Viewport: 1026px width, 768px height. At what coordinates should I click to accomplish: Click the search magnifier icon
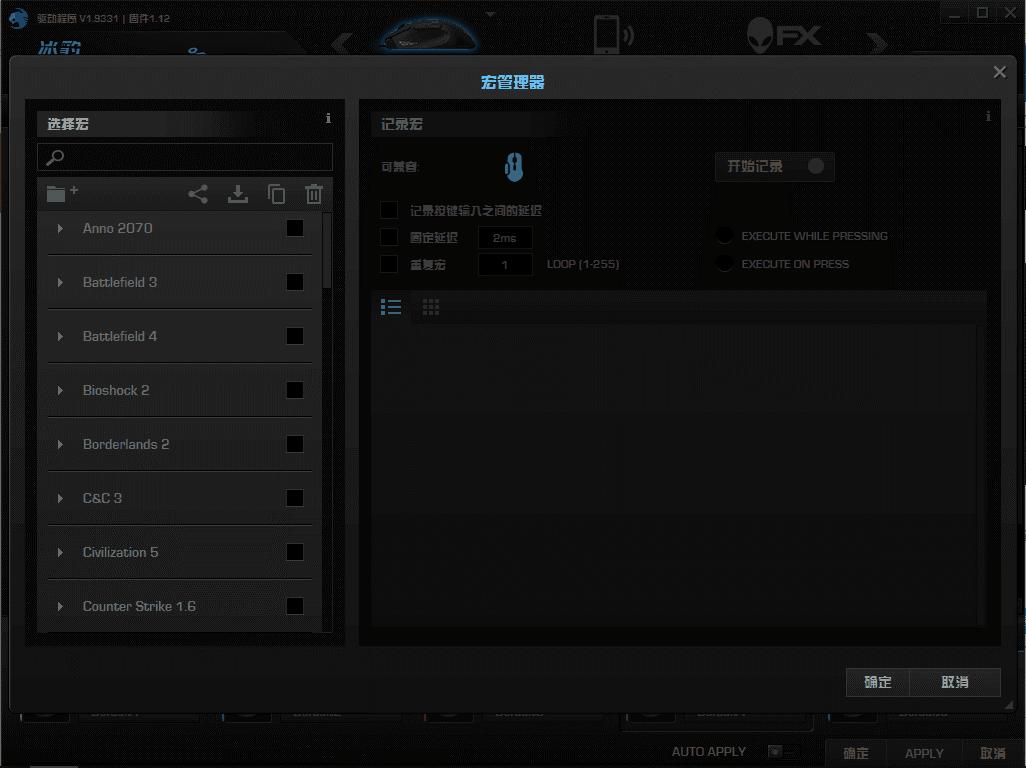click(x=55, y=157)
